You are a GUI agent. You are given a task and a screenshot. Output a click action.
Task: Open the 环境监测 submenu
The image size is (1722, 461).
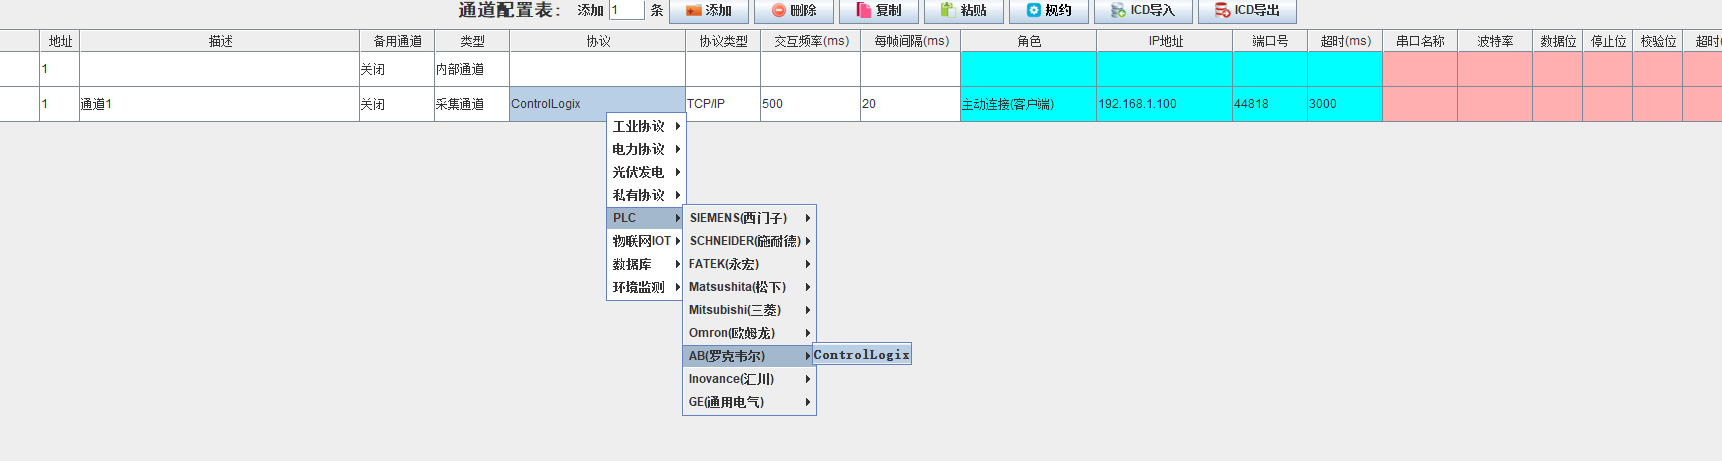pos(646,287)
